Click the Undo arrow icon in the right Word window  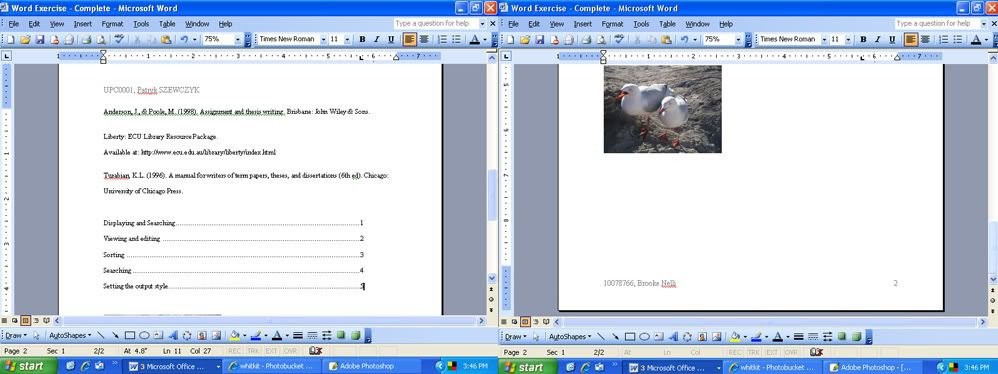(x=684, y=39)
